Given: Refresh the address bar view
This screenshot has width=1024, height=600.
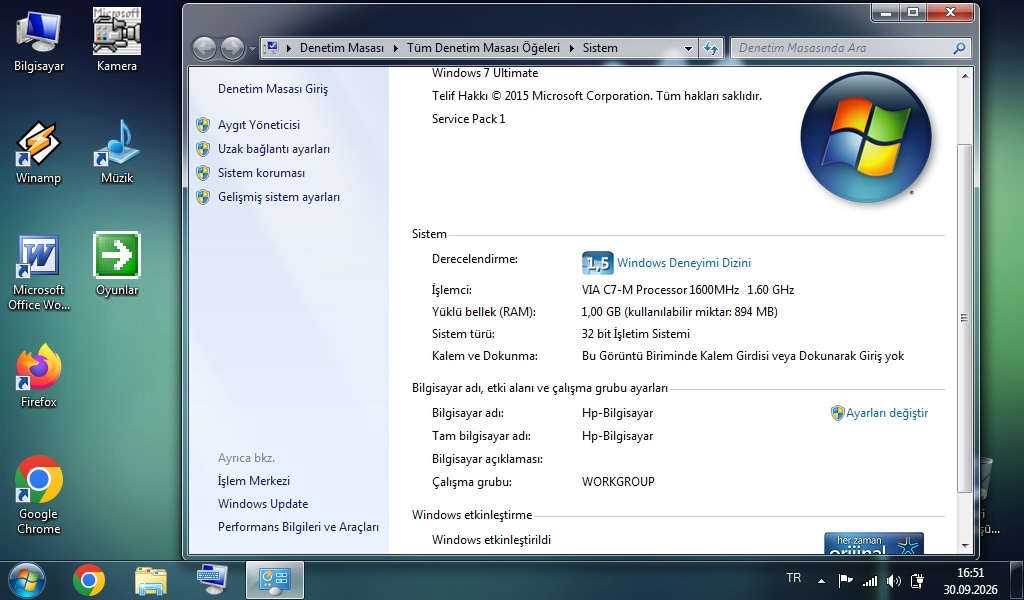Looking at the screenshot, I should [x=711, y=48].
